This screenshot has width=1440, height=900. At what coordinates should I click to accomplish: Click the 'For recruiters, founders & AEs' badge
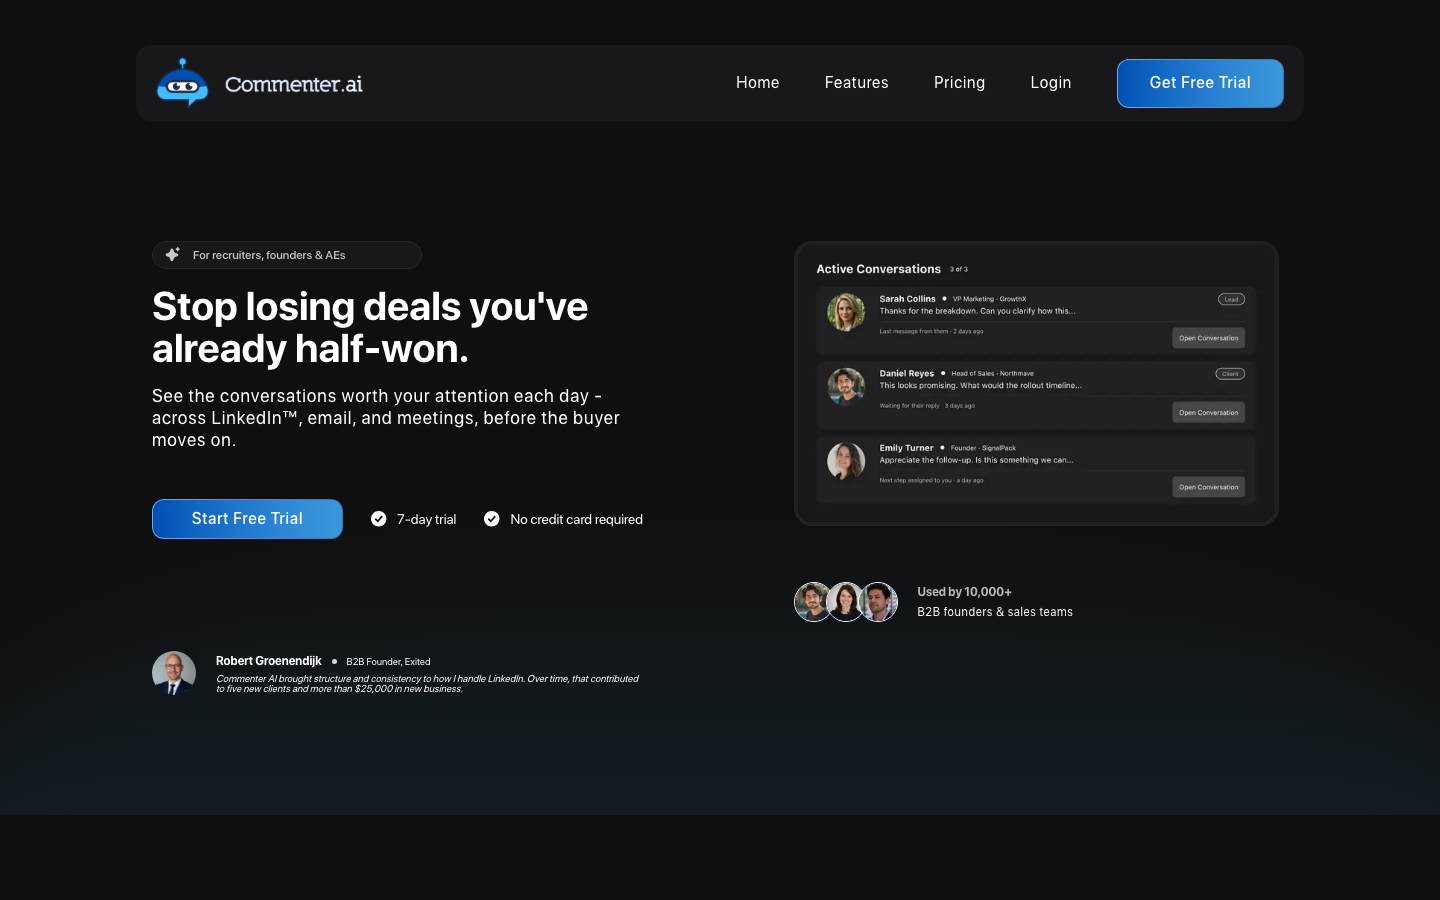[287, 255]
